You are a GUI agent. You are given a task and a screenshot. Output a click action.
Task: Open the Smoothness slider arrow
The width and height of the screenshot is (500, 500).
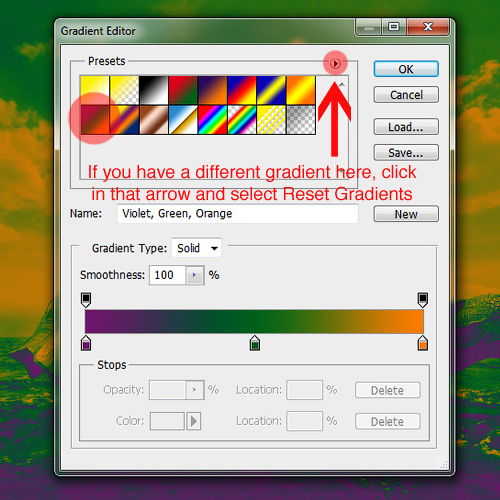195,275
